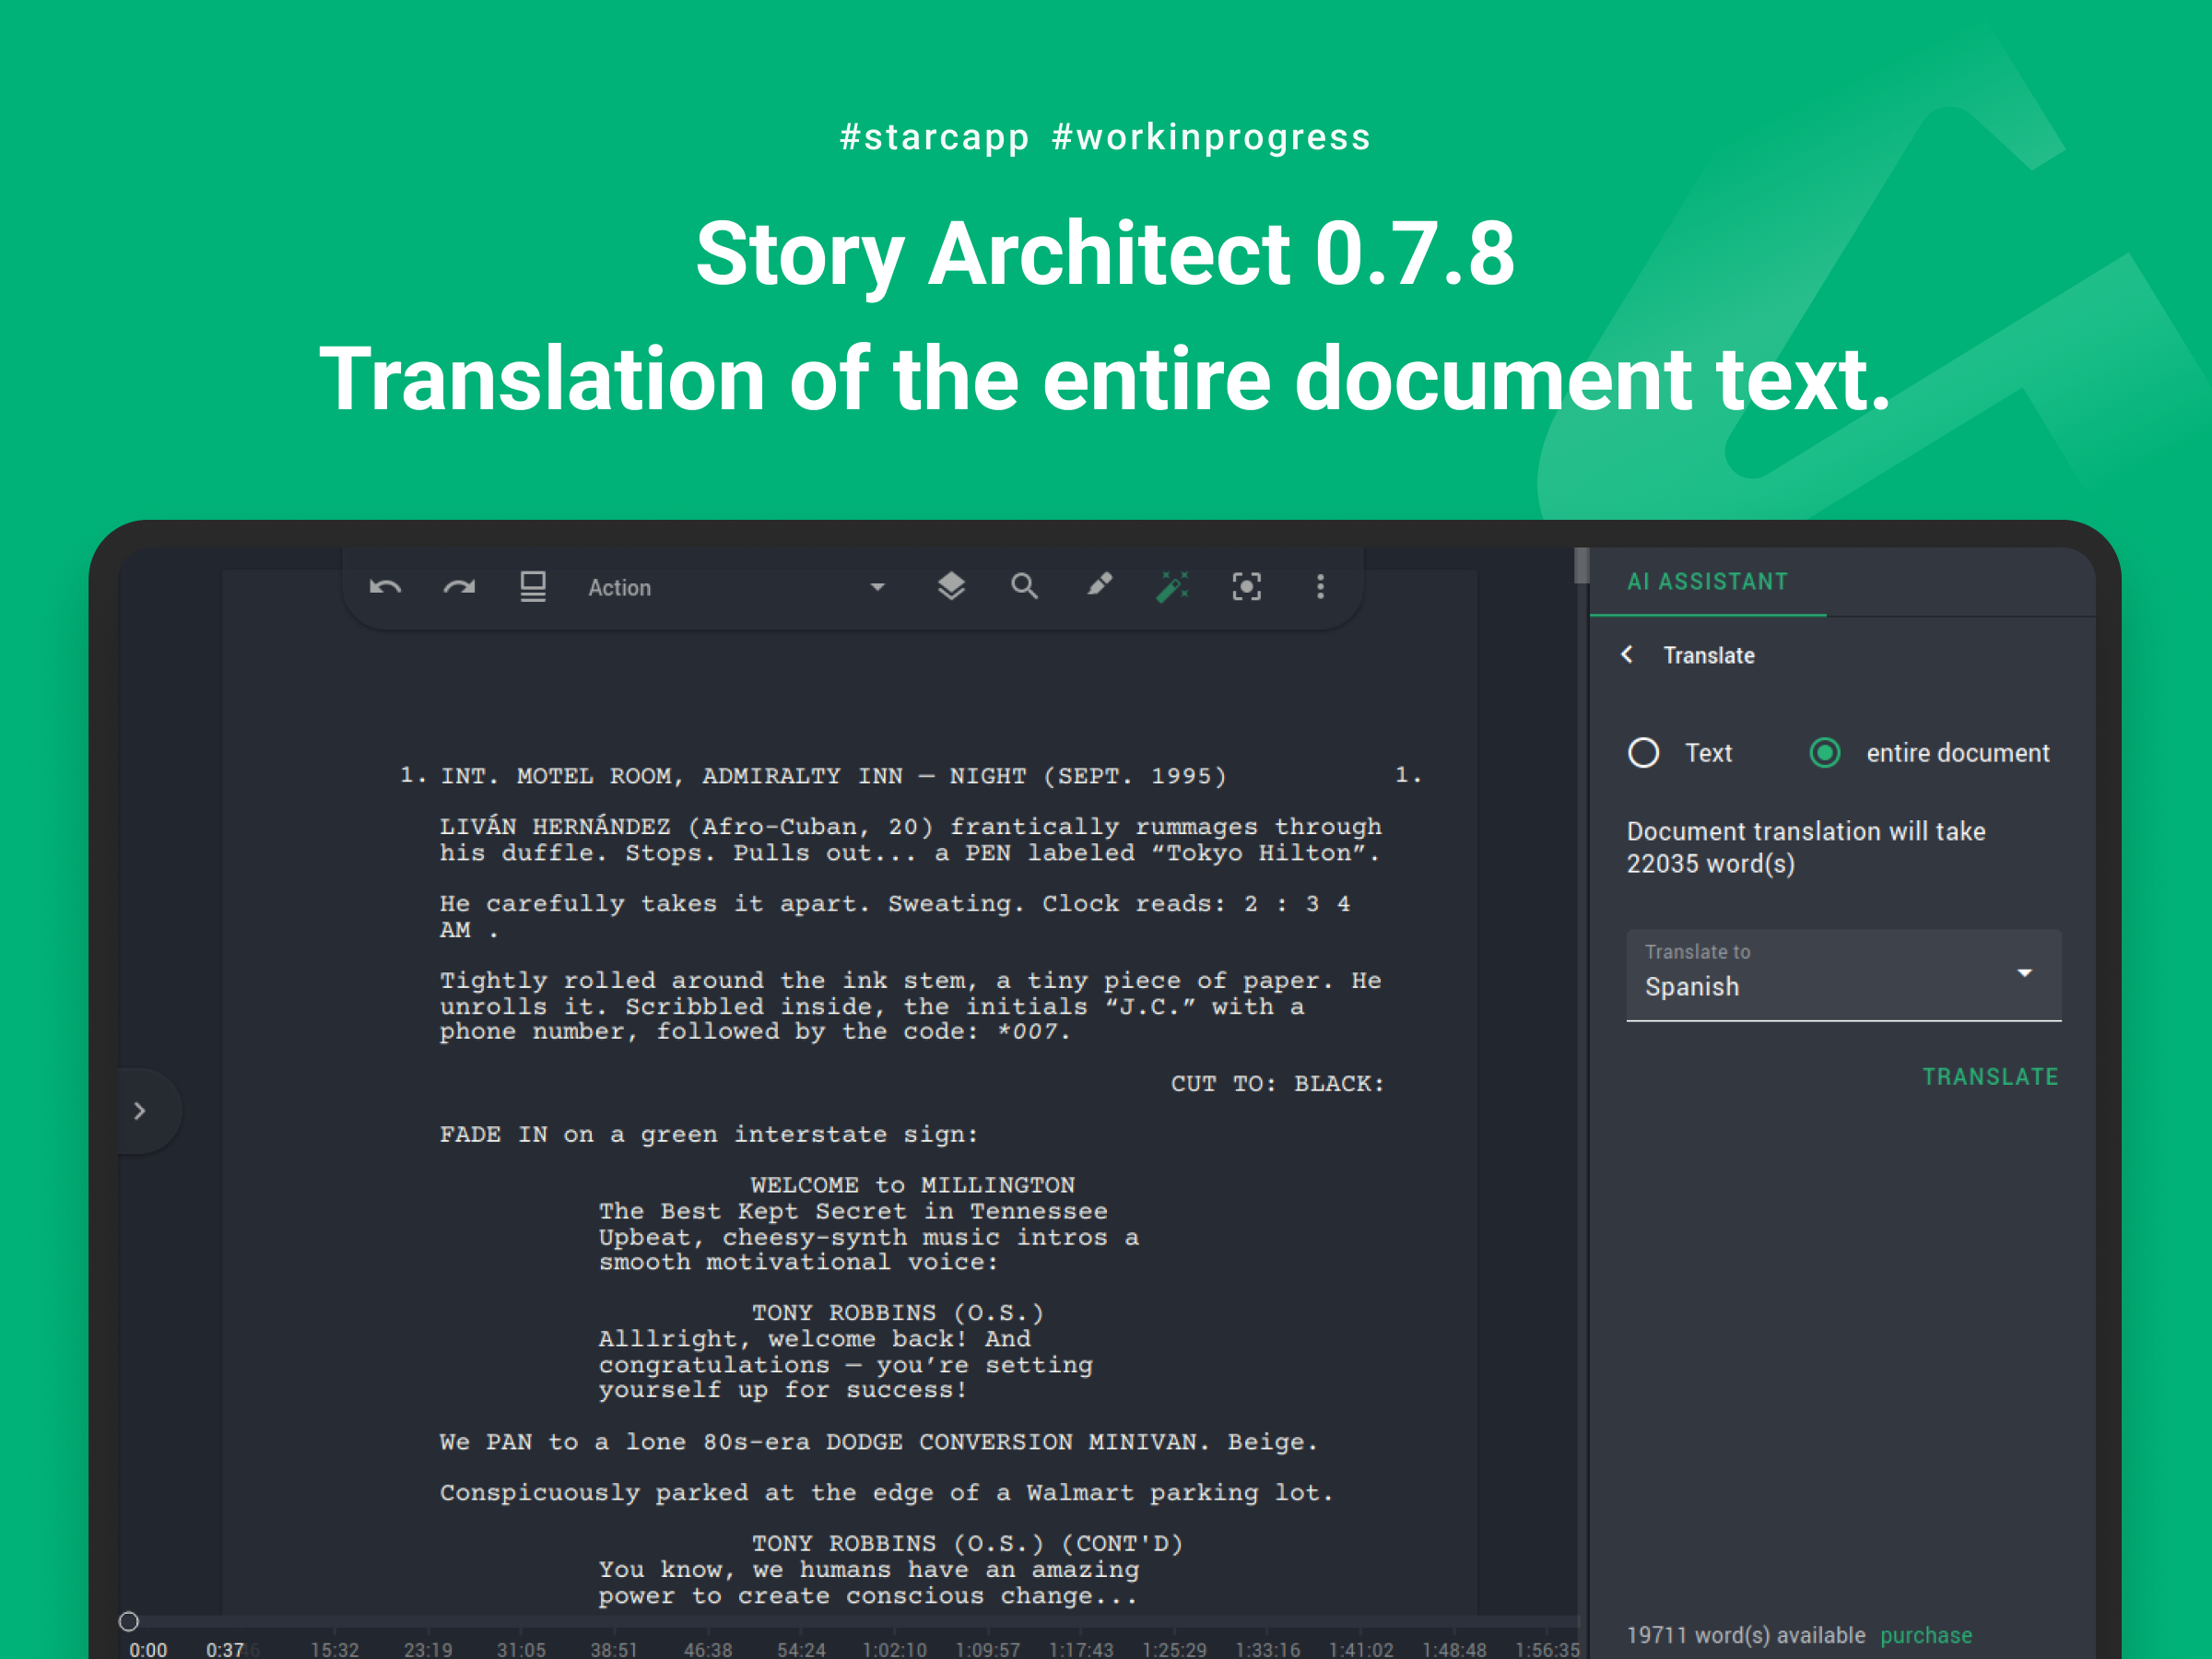Viewport: 2212px width, 1659px height.
Task: Select the Text radio button
Action: point(1643,753)
